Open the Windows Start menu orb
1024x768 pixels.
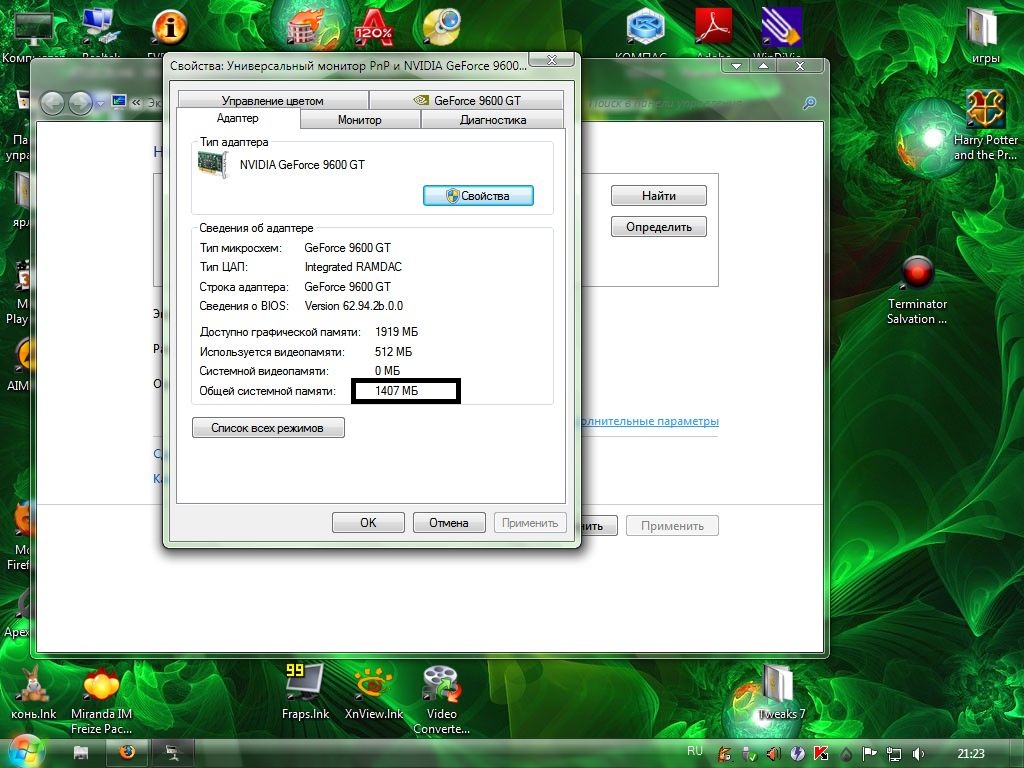(x=26, y=750)
